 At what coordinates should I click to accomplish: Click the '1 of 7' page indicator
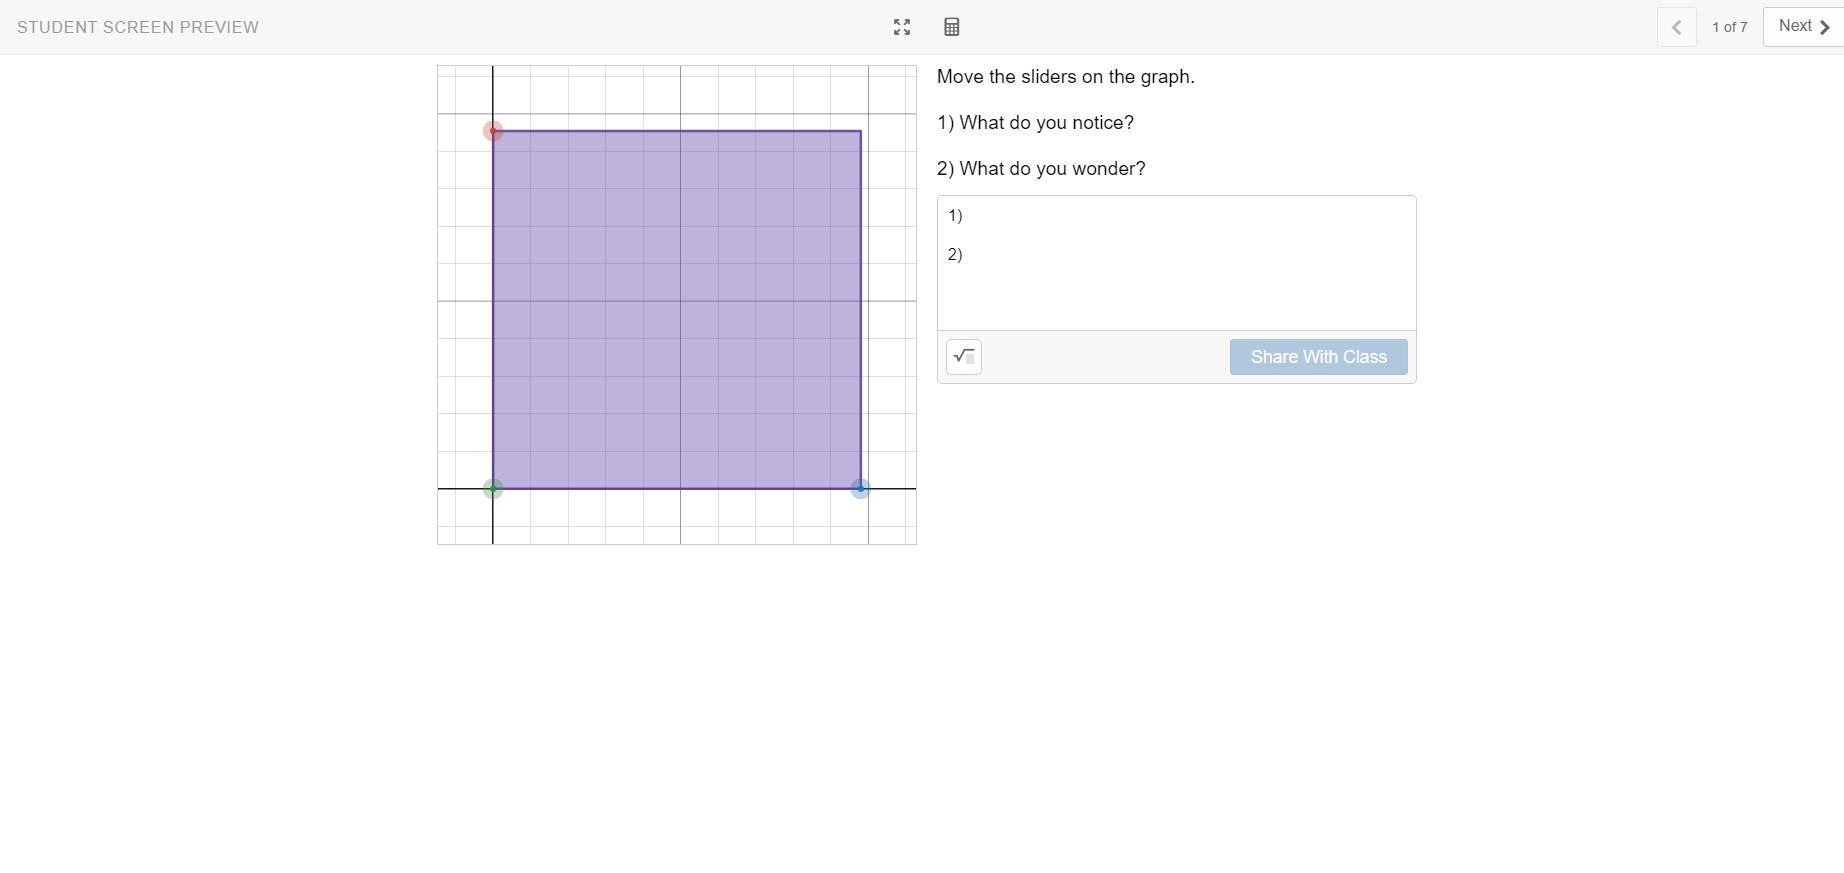[1730, 27]
